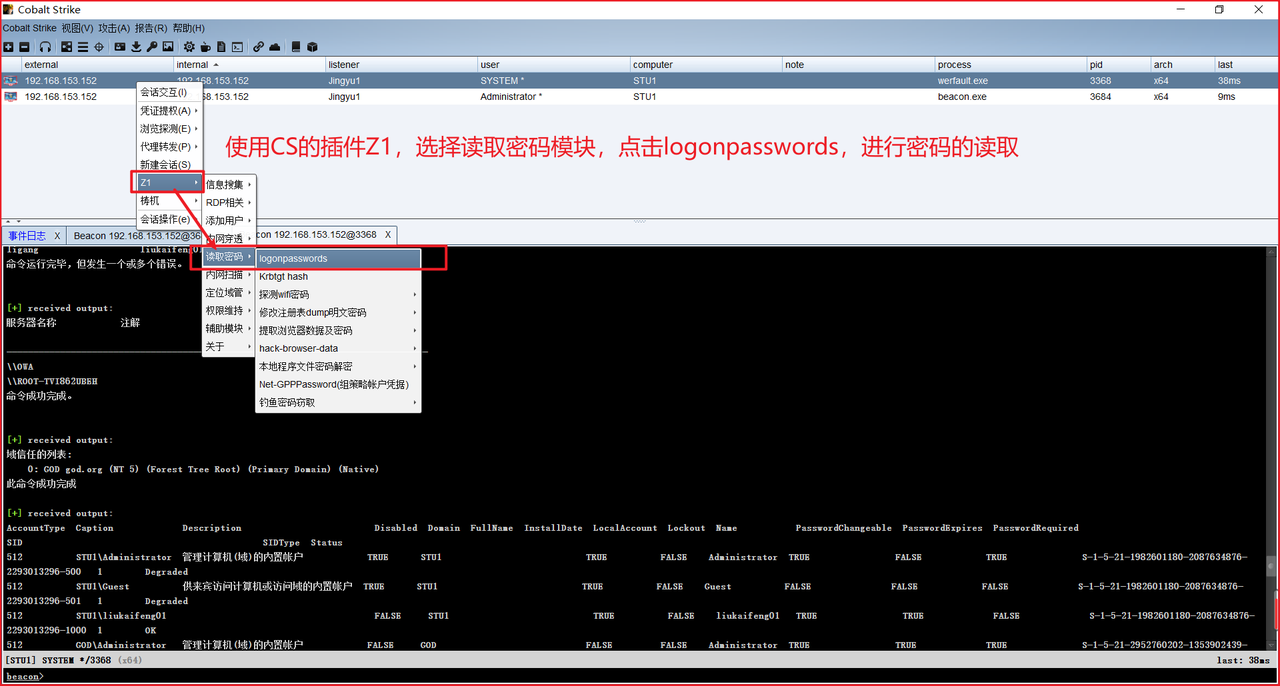The width and height of the screenshot is (1280, 686).
Task: Select logonpasswords in the password menu
Action: [x=338, y=258]
